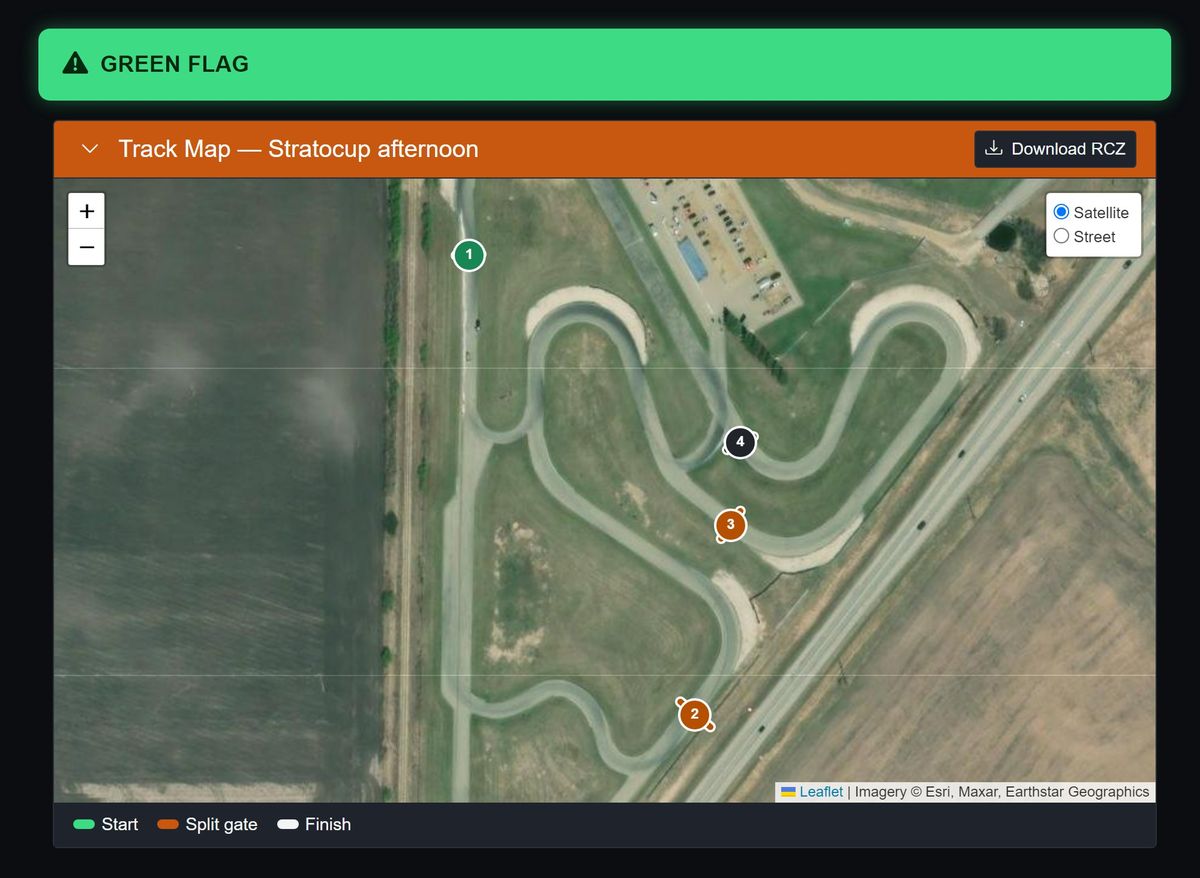Click the Finish legend label
The height and width of the screenshot is (878, 1200).
tap(328, 825)
